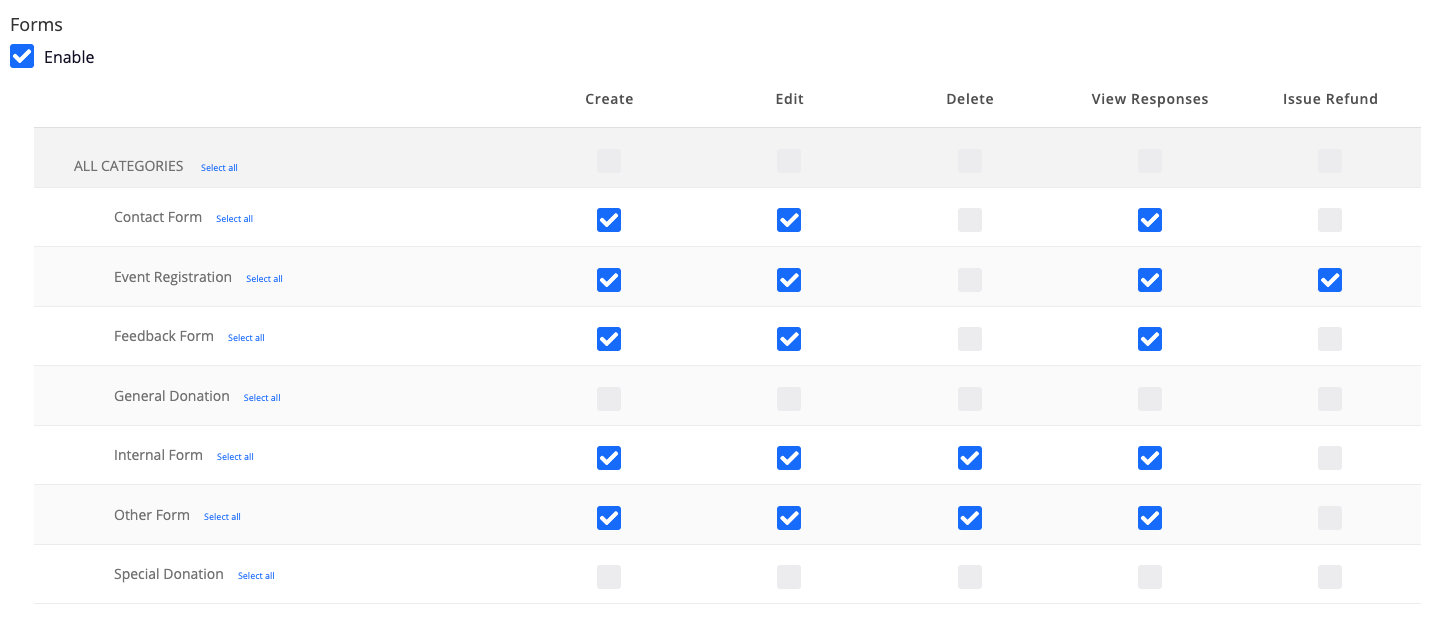Disable Edit permission for Internal Form
Screen dimensions: 1438x628
coord(789,458)
